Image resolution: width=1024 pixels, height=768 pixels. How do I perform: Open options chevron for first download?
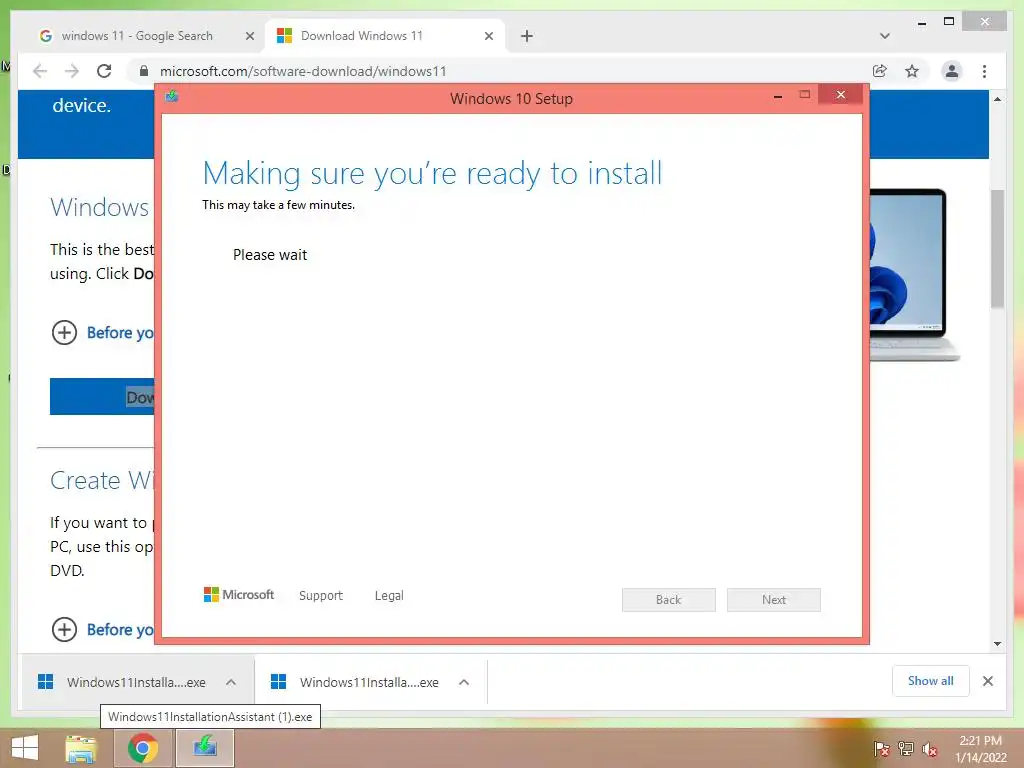pos(231,682)
